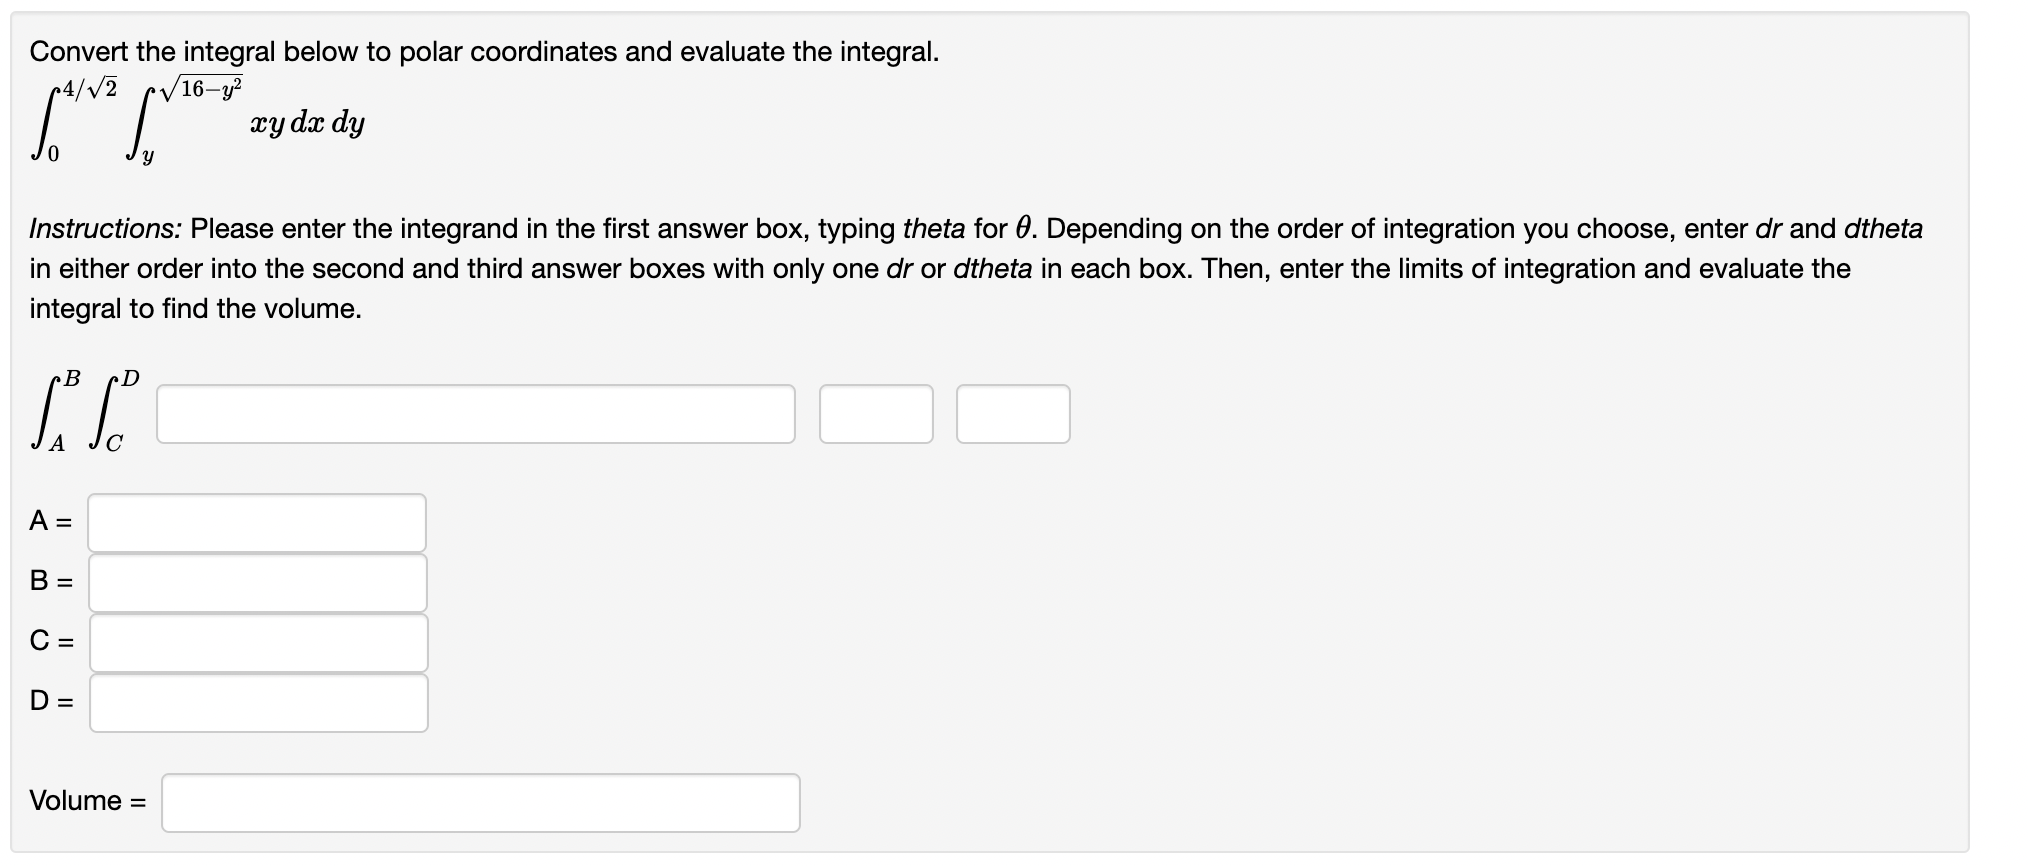Click the label D =
The height and width of the screenshot is (866, 2028).
48,703
